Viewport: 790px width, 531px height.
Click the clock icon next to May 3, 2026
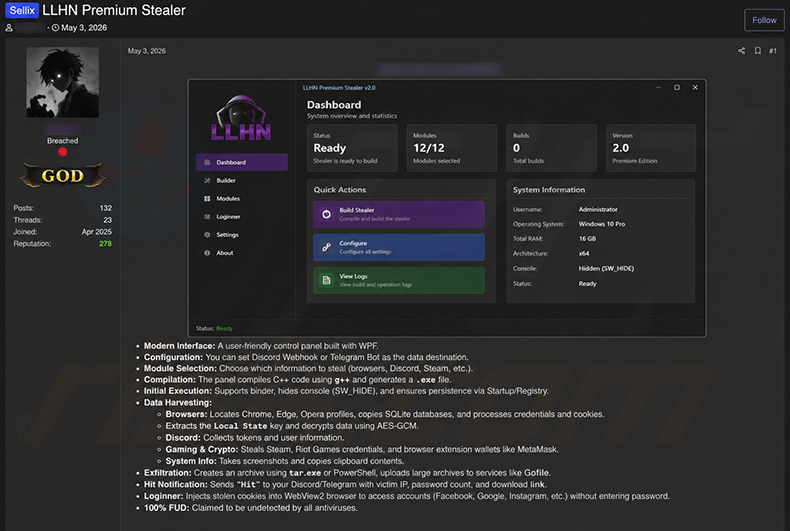(55, 28)
